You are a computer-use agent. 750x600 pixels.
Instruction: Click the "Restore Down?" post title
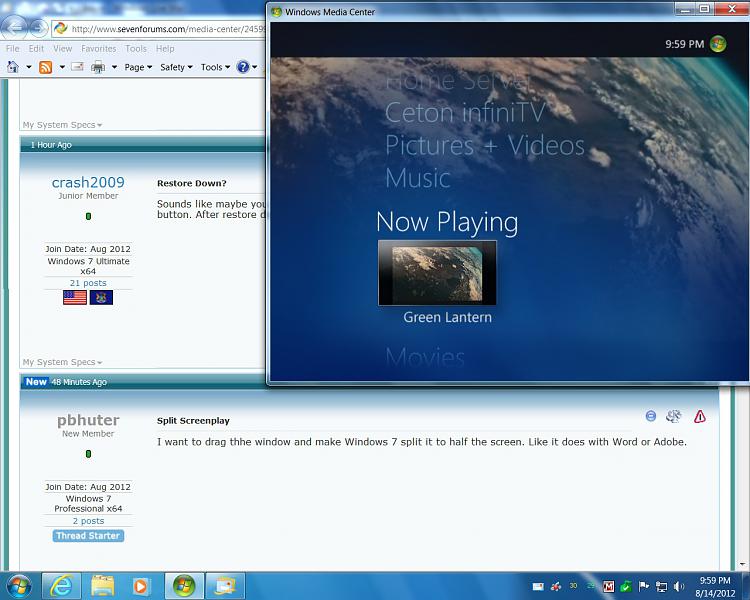point(191,183)
